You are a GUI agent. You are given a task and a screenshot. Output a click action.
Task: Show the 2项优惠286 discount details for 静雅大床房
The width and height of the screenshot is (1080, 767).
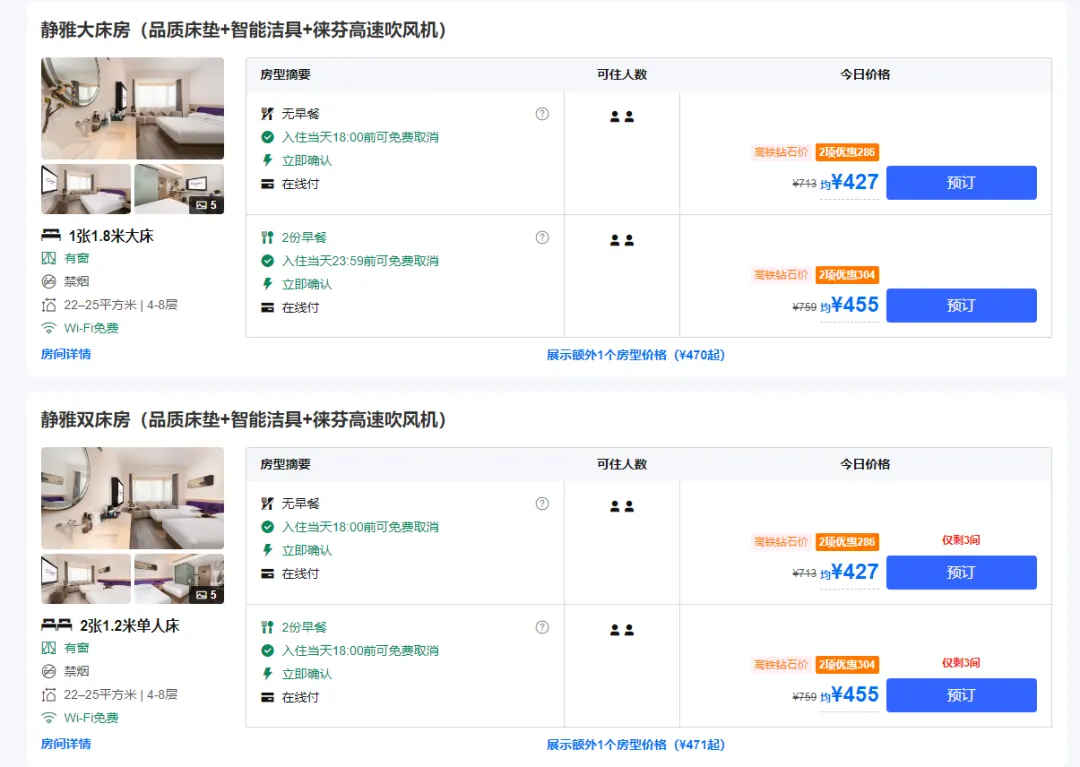pos(847,152)
